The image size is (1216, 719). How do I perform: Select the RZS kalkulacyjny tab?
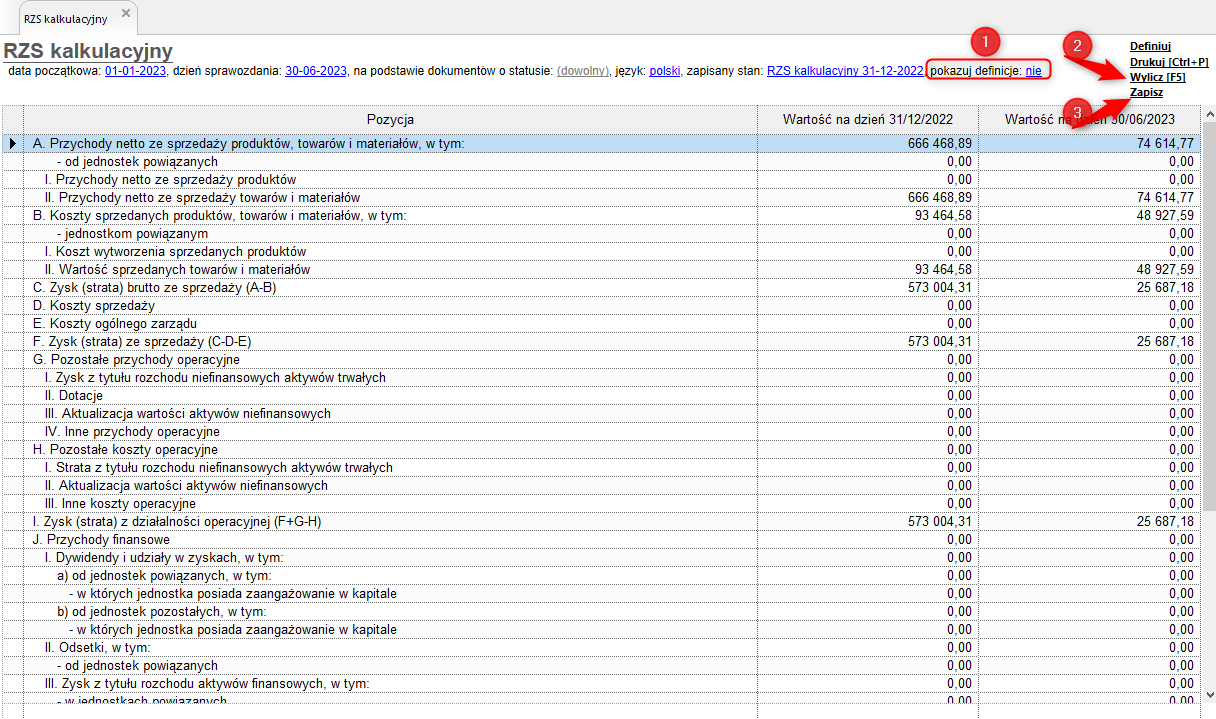[x=66, y=18]
